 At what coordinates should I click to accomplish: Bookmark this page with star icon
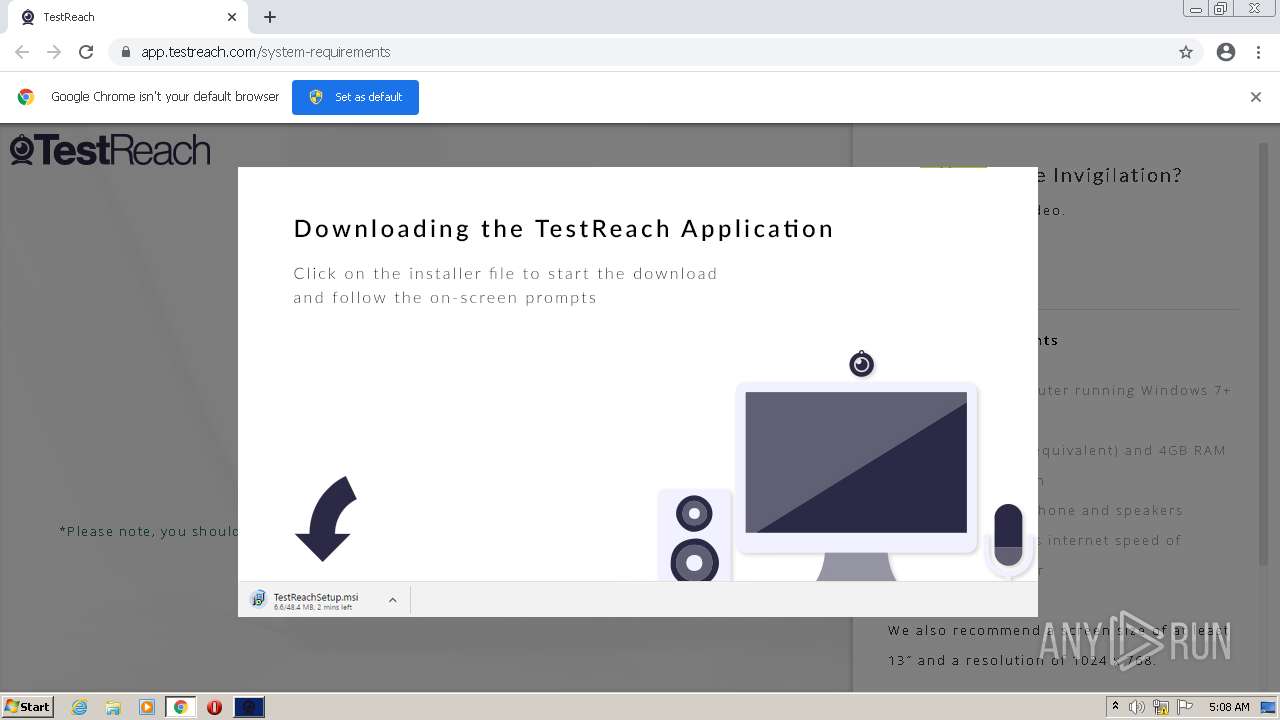coord(1186,52)
